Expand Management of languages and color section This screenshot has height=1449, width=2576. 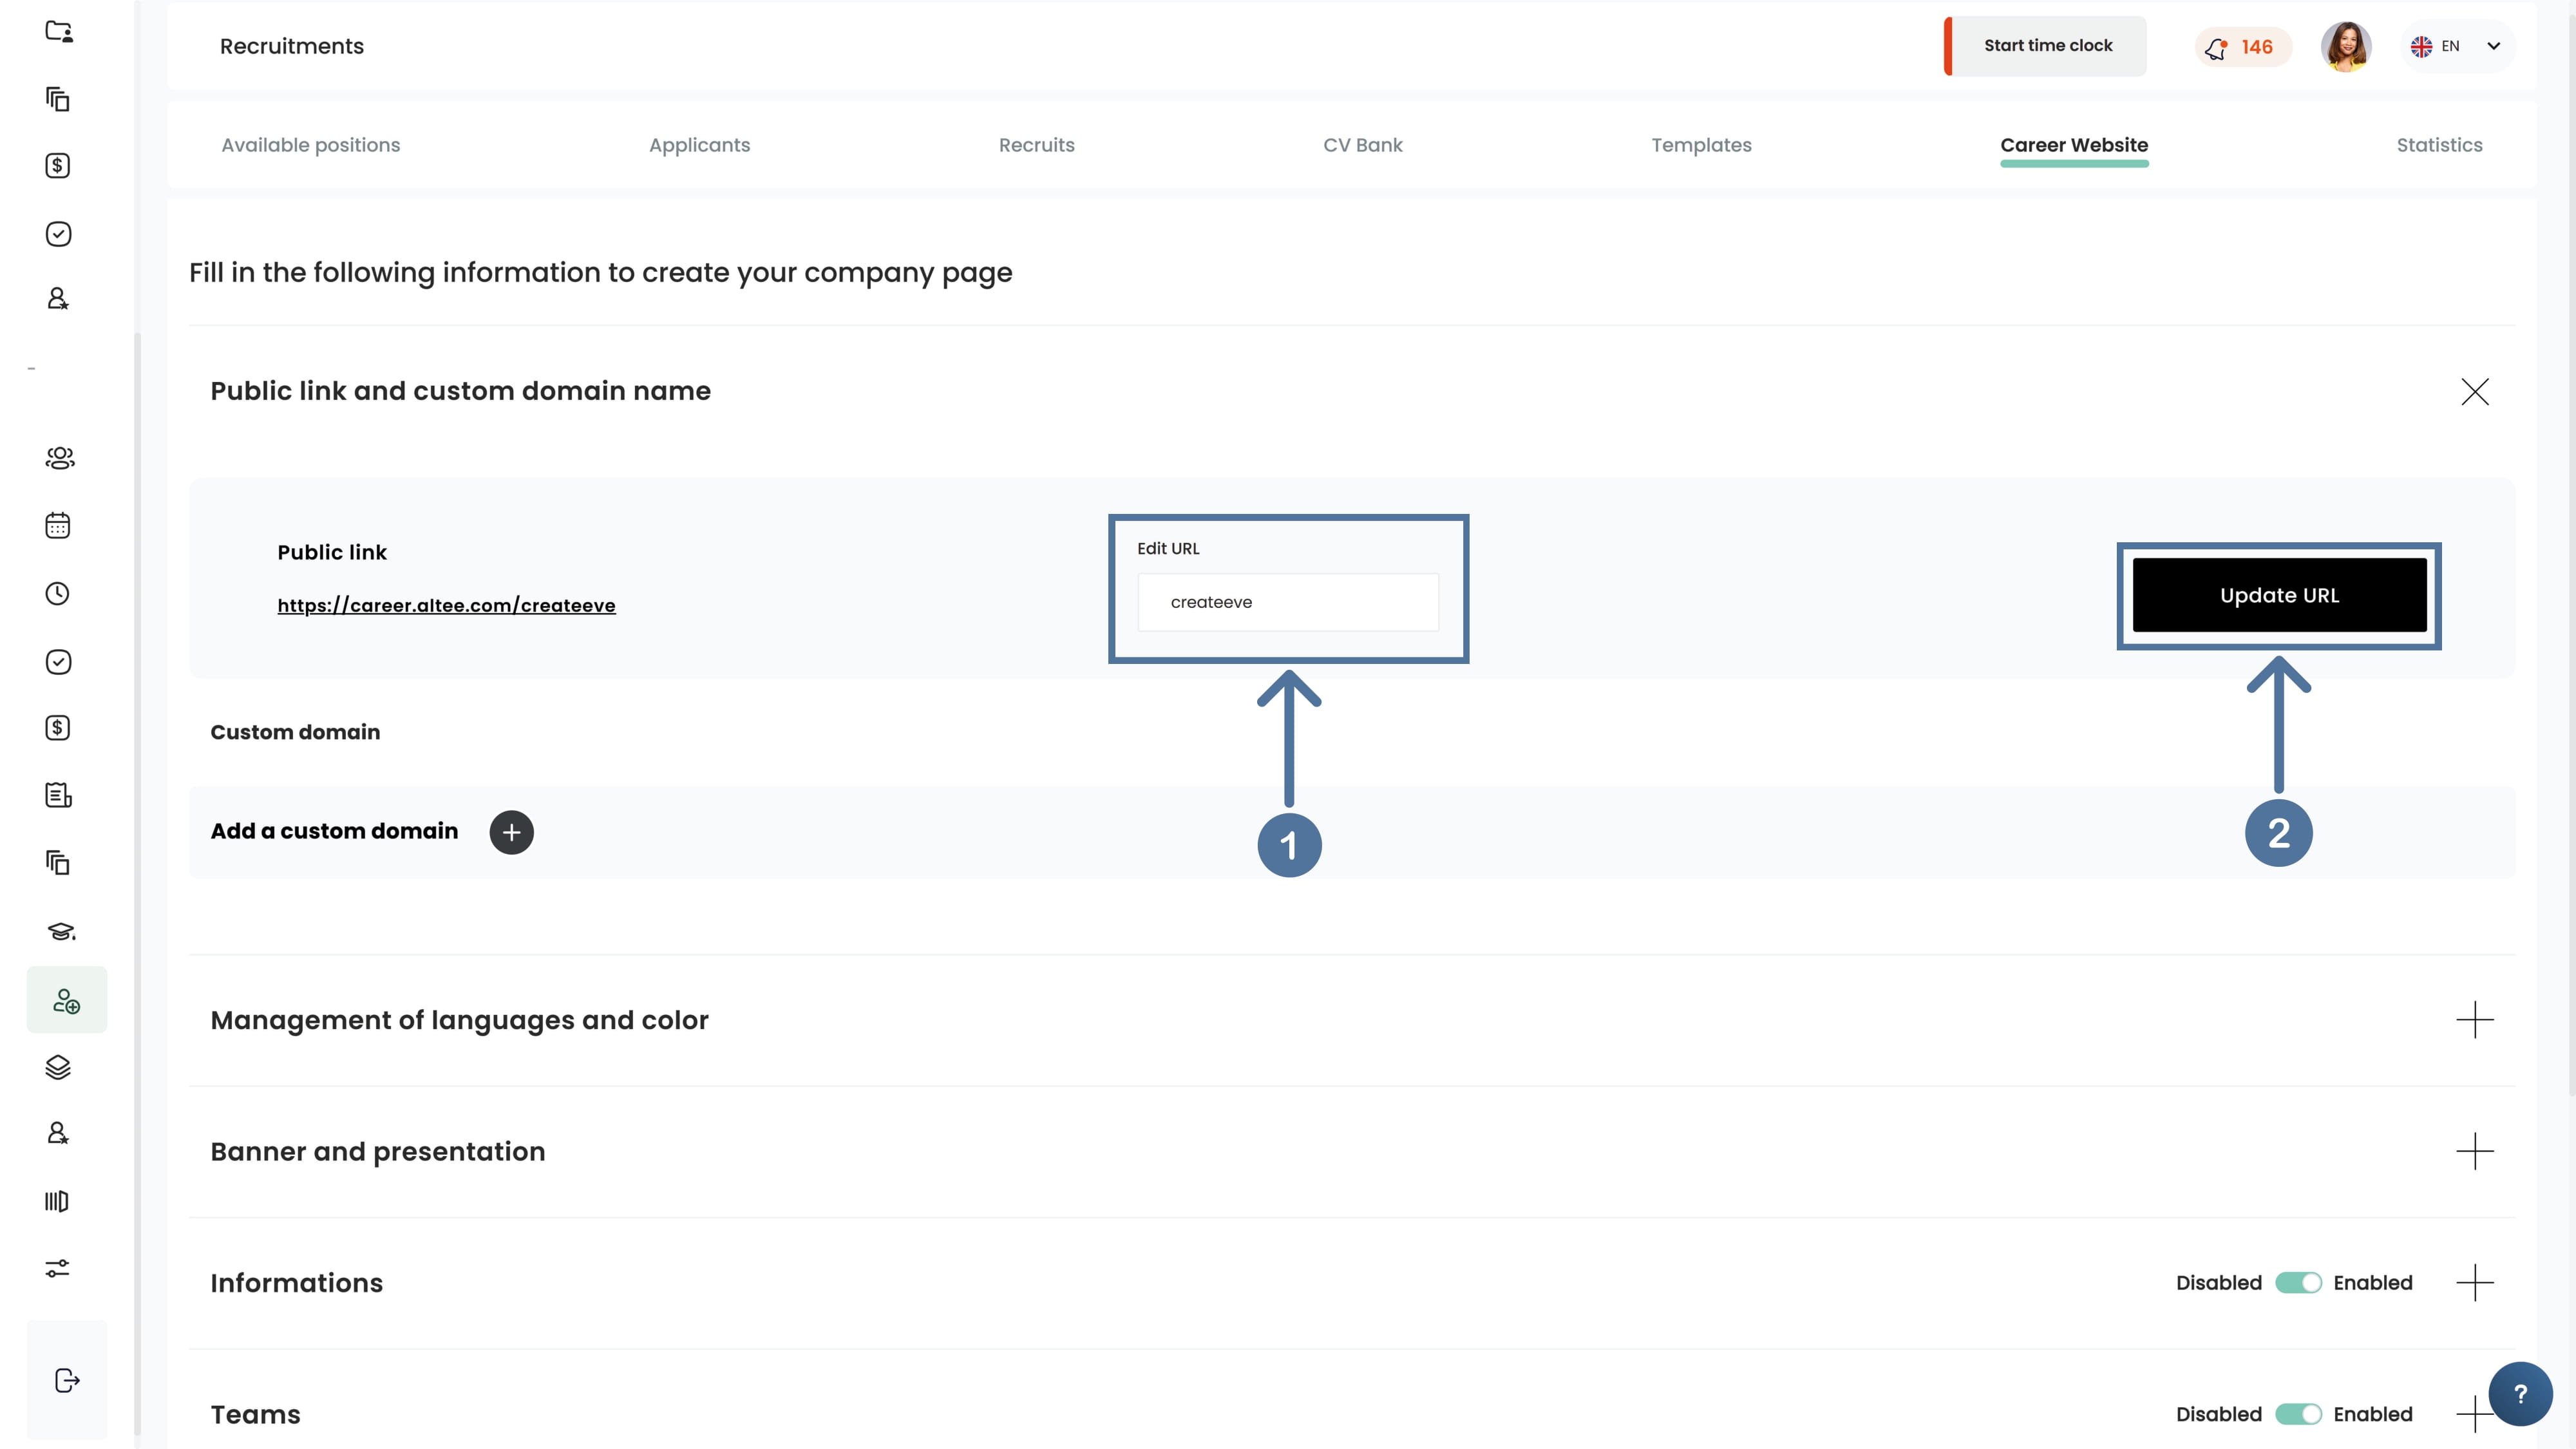pyautogui.click(x=2475, y=1020)
